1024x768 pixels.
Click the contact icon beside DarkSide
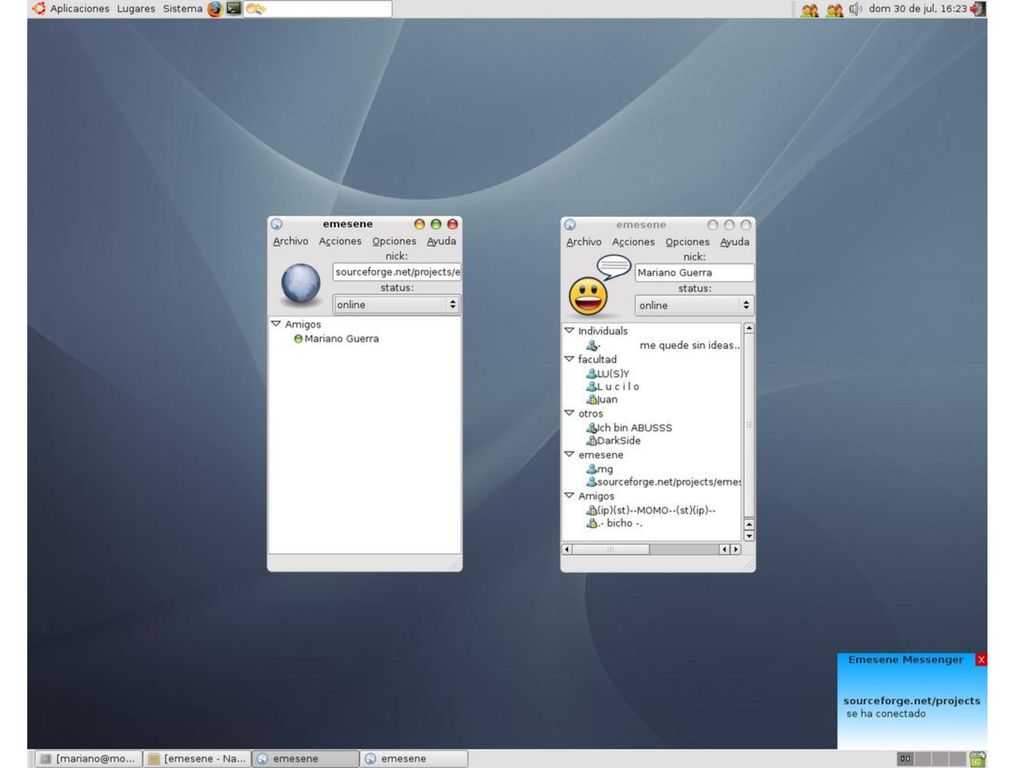point(591,441)
